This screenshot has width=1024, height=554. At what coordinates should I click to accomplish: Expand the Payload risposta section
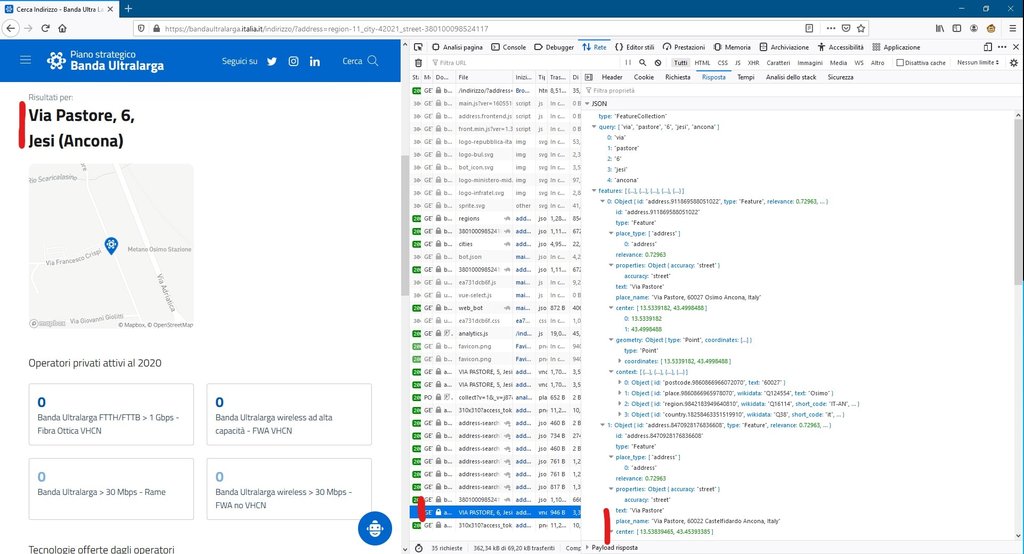614,548
